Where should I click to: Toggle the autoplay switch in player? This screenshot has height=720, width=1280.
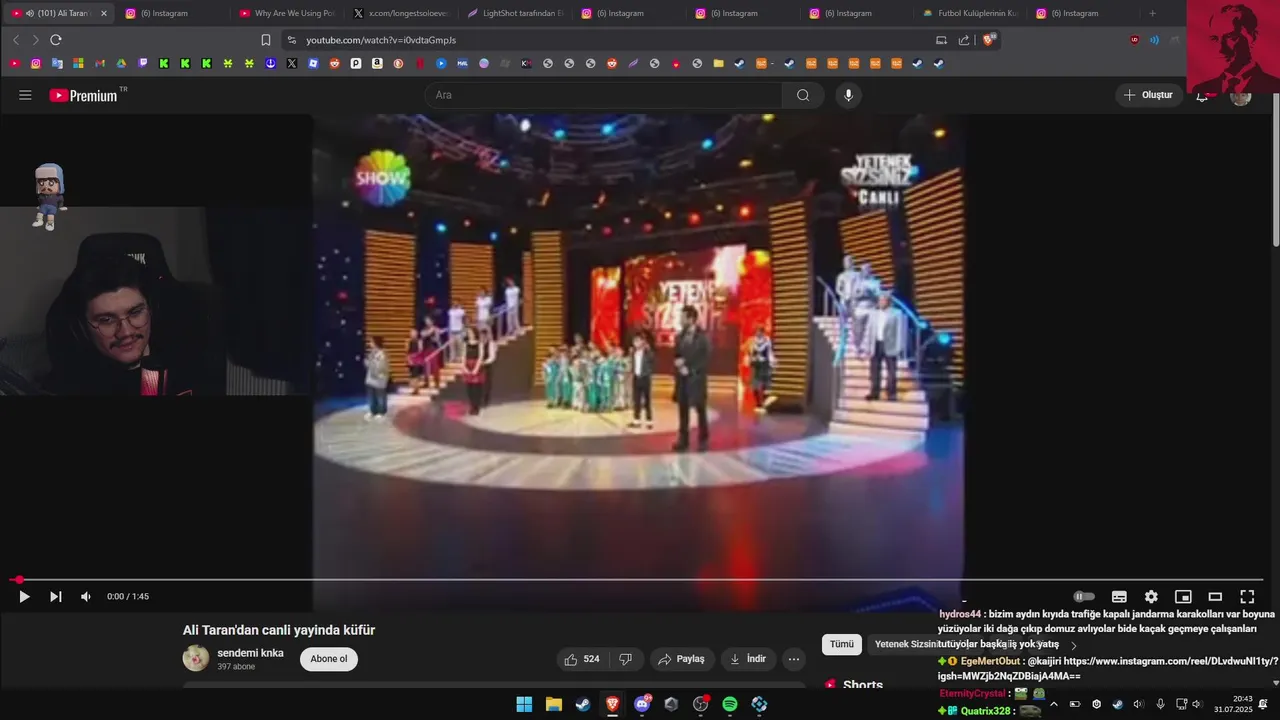tap(1084, 597)
